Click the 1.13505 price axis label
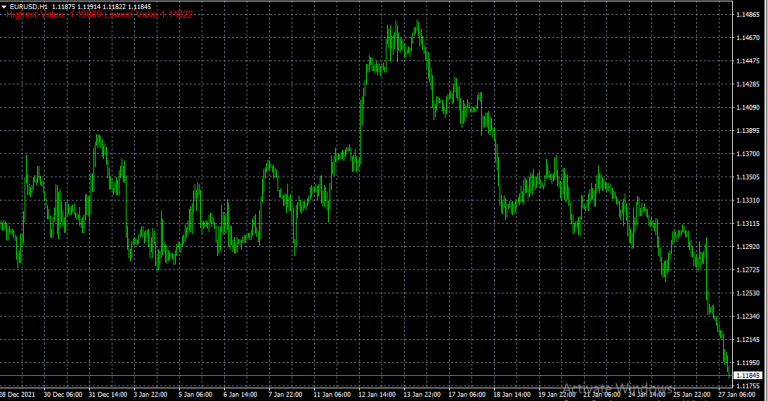The width and height of the screenshot is (768, 401). pos(748,177)
